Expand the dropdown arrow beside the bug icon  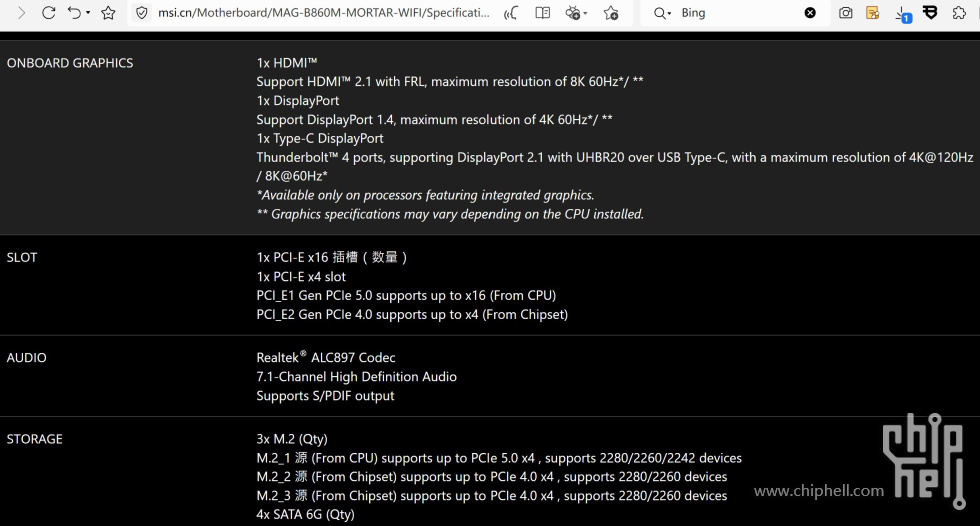587,13
